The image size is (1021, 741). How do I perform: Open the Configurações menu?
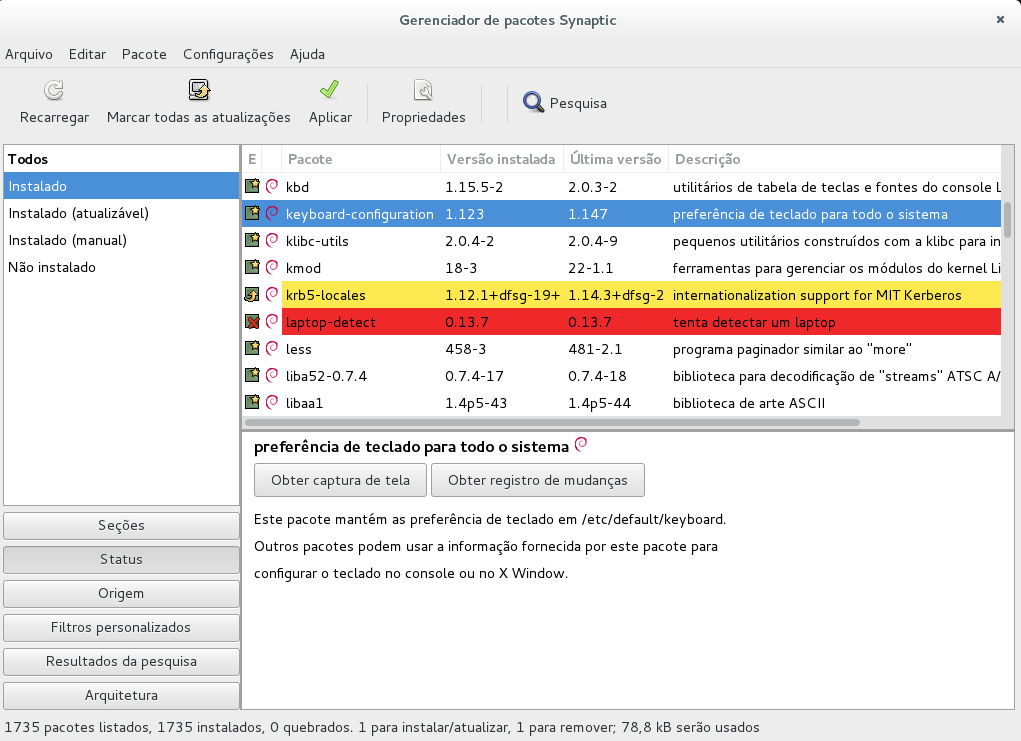(x=228, y=54)
